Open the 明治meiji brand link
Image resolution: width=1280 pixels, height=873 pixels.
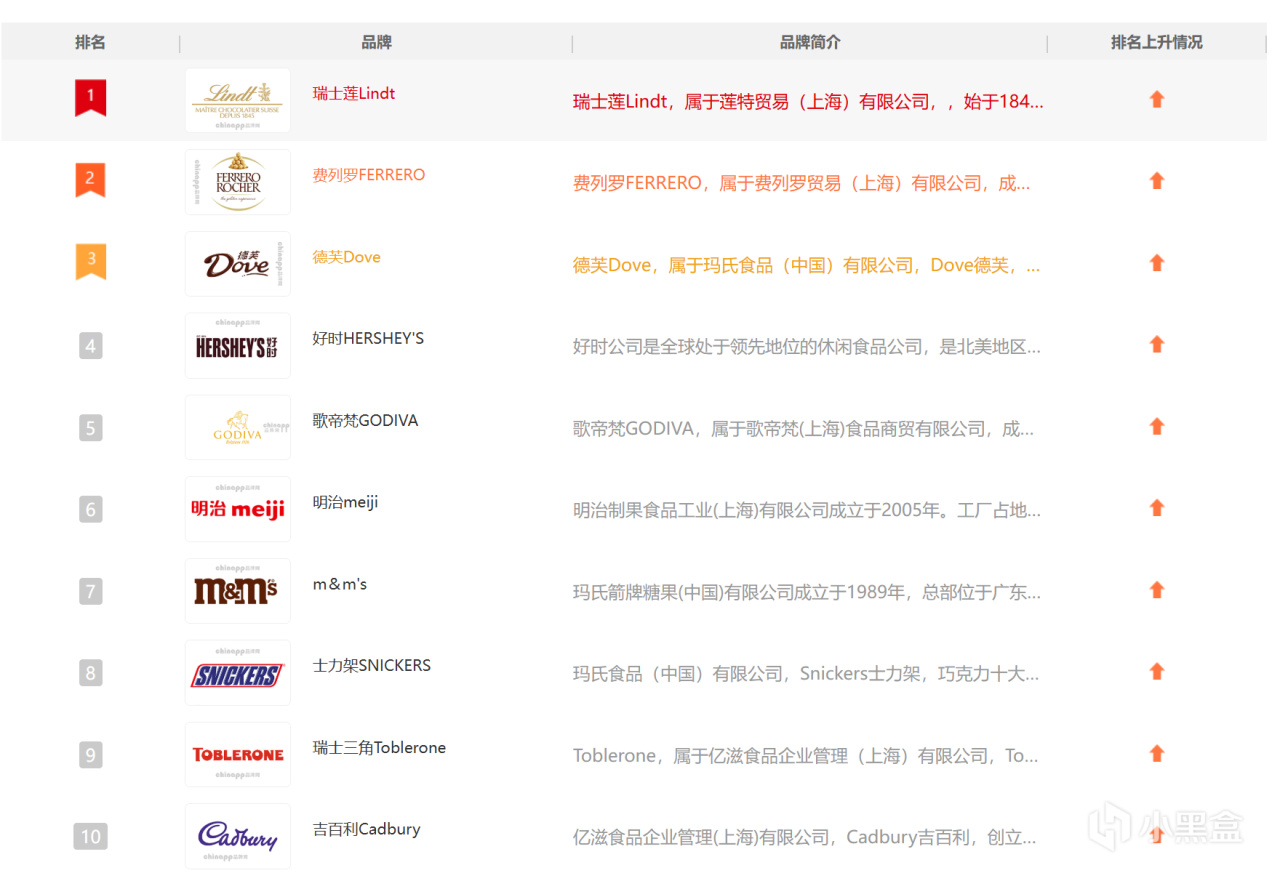[345, 502]
